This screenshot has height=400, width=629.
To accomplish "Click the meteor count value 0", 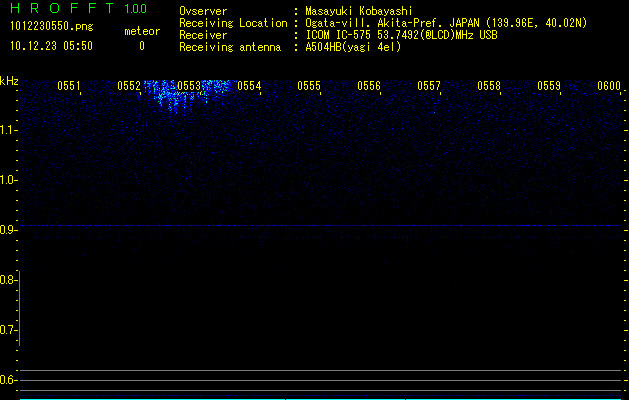I will tap(142, 46).
